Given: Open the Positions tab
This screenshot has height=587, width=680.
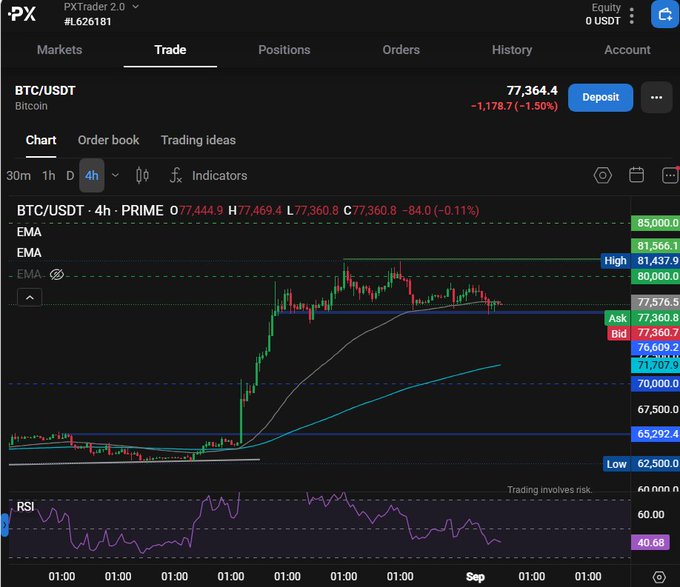Looking at the screenshot, I should (x=284, y=50).
